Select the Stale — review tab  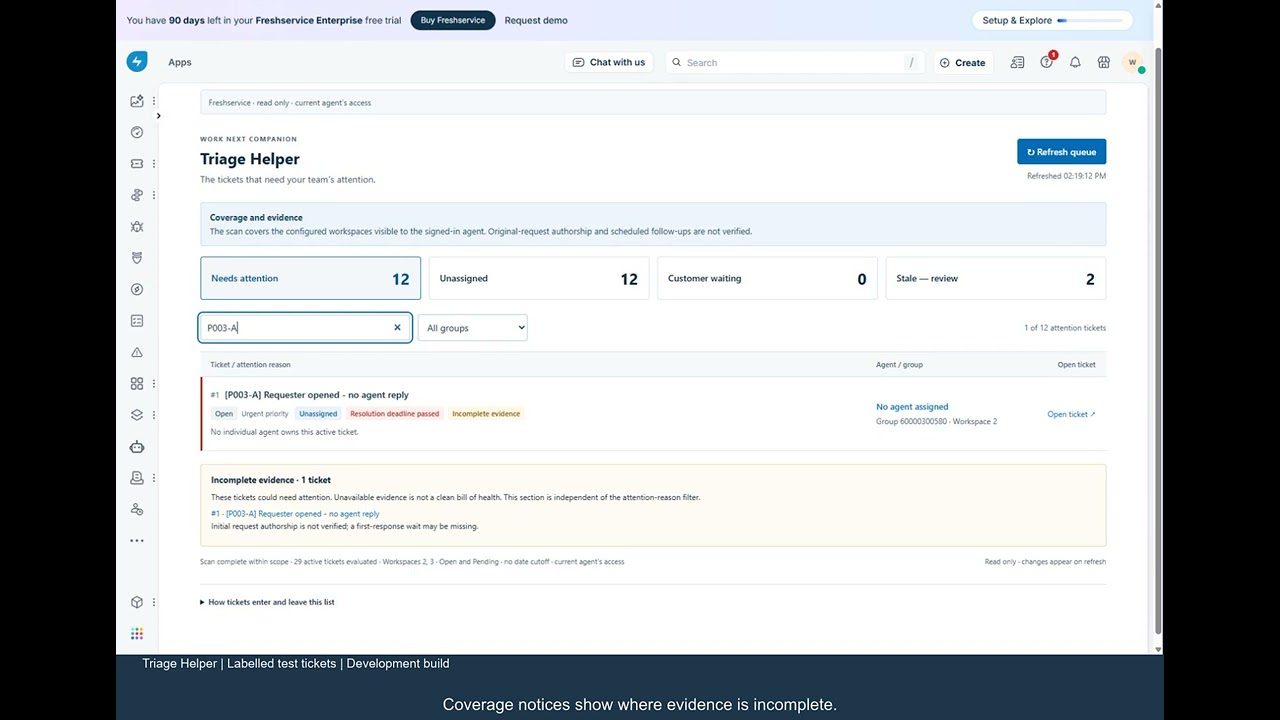coord(996,278)
